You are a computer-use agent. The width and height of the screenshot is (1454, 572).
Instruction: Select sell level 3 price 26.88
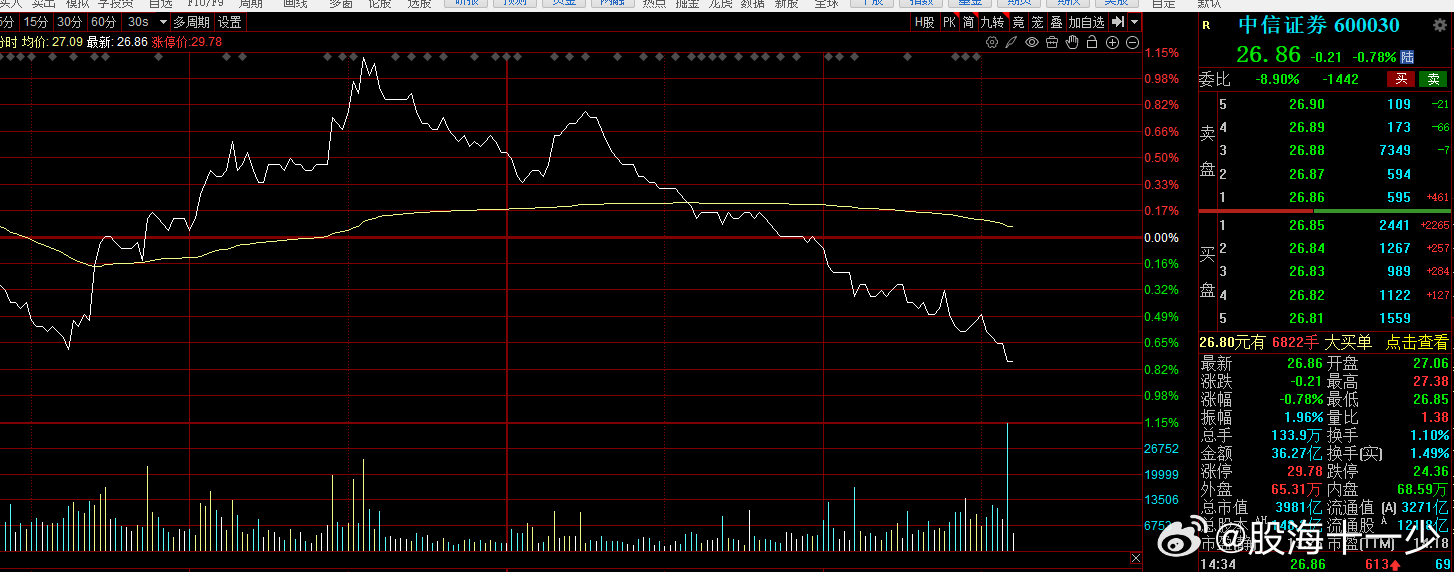click(1306, 150)
